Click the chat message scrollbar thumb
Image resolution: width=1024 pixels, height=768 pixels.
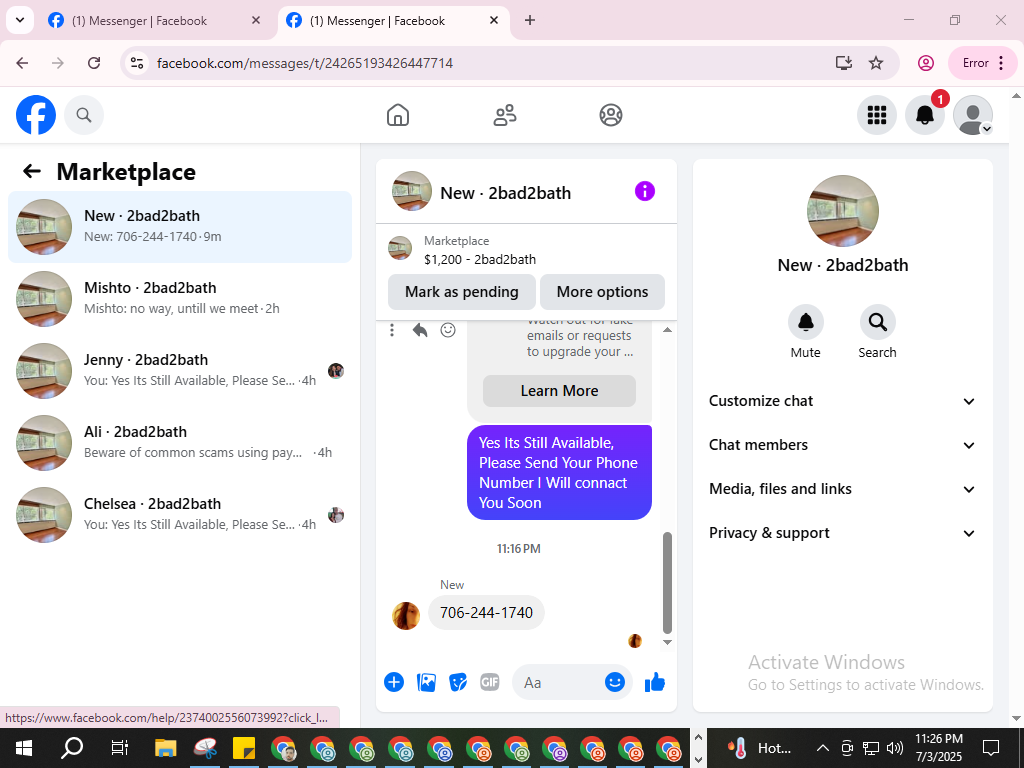[x=667, y=583]
